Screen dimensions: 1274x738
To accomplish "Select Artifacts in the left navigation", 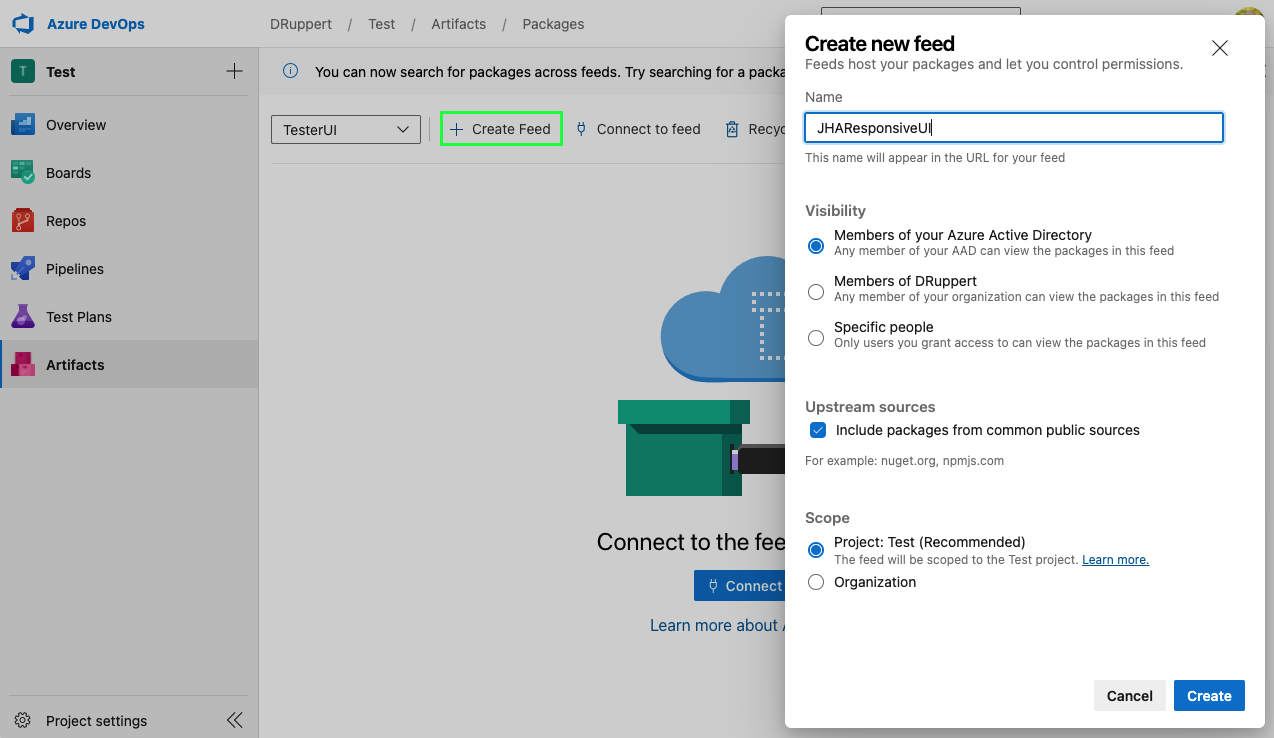I will (x=75, y=365).
